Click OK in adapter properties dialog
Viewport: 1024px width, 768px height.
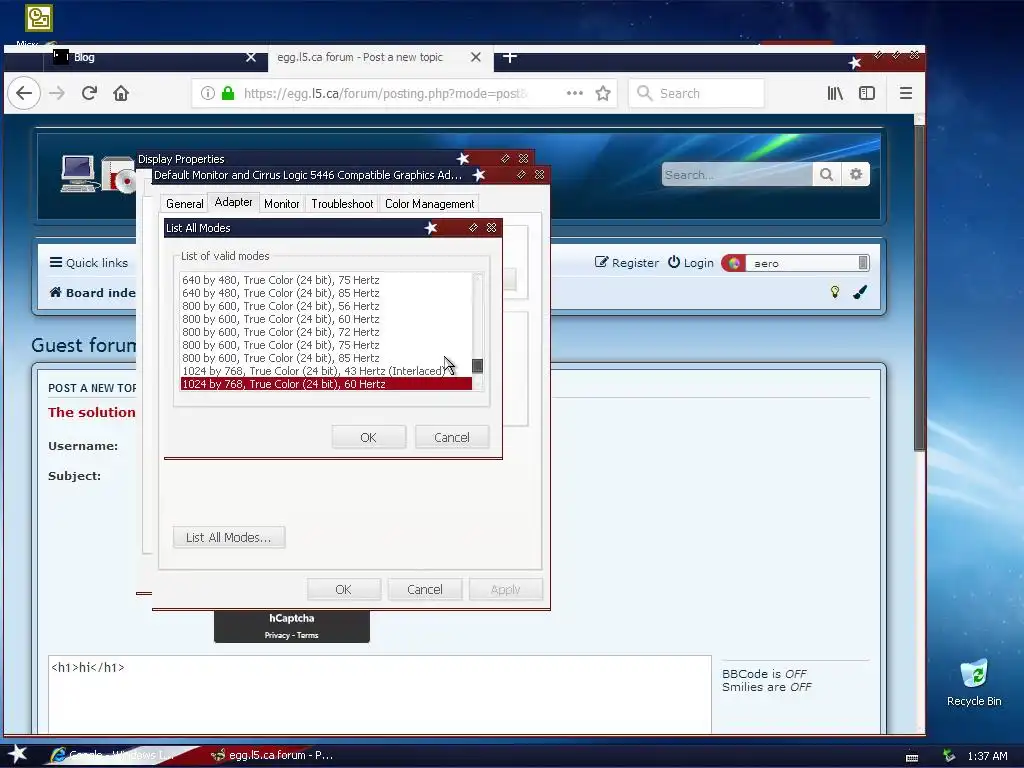(x=344, y=590)
